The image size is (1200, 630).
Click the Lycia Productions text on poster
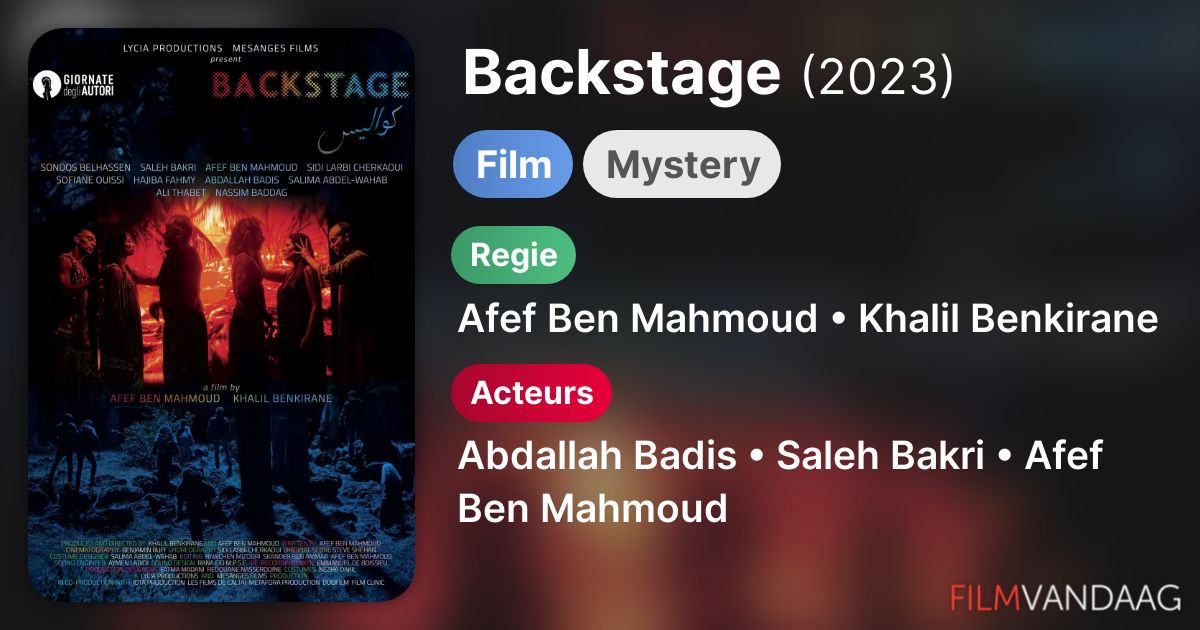coord(173,47)
